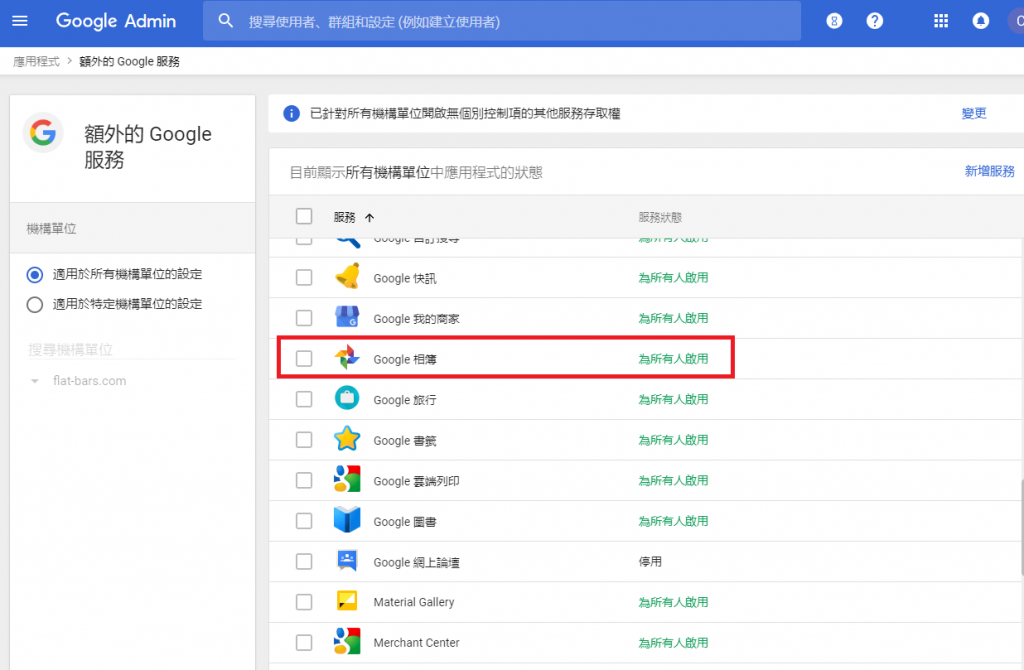Open the Google apps grid

click(x=941, y=21)
